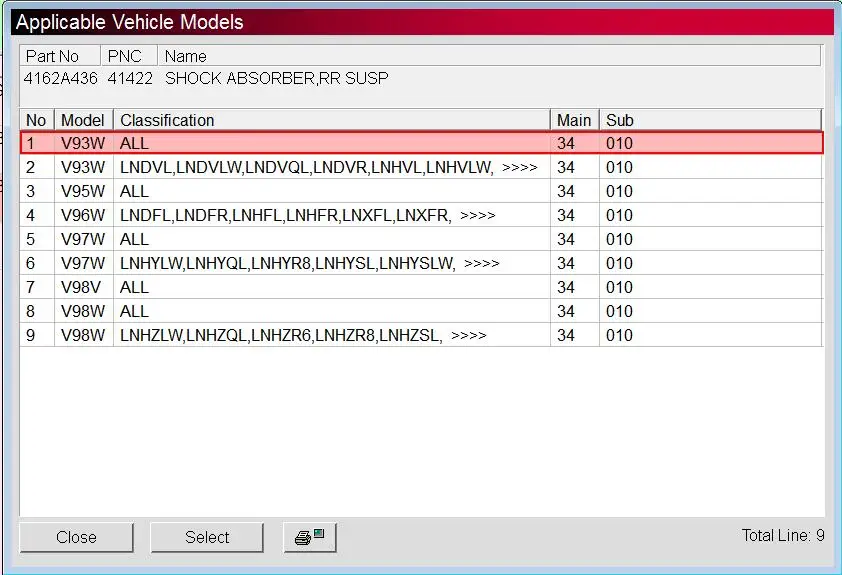Click the Model column header
This screenshot has height=575, width=842.
[x=83, y=120]
